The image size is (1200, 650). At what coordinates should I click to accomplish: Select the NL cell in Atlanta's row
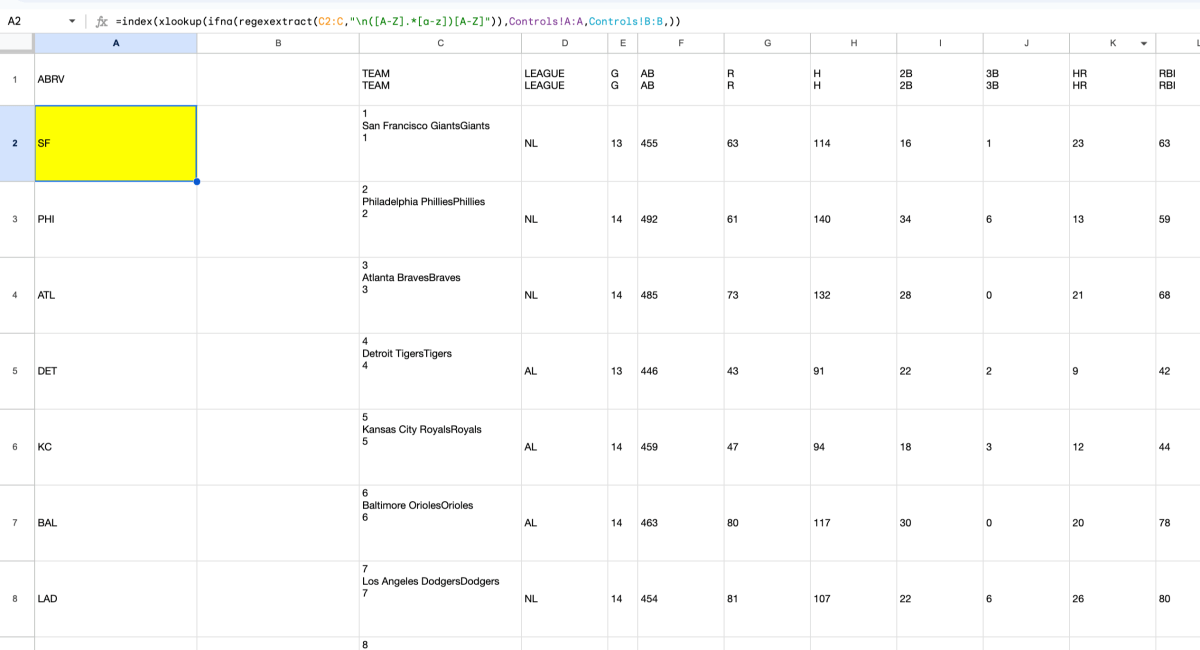[x=565, y=295]
